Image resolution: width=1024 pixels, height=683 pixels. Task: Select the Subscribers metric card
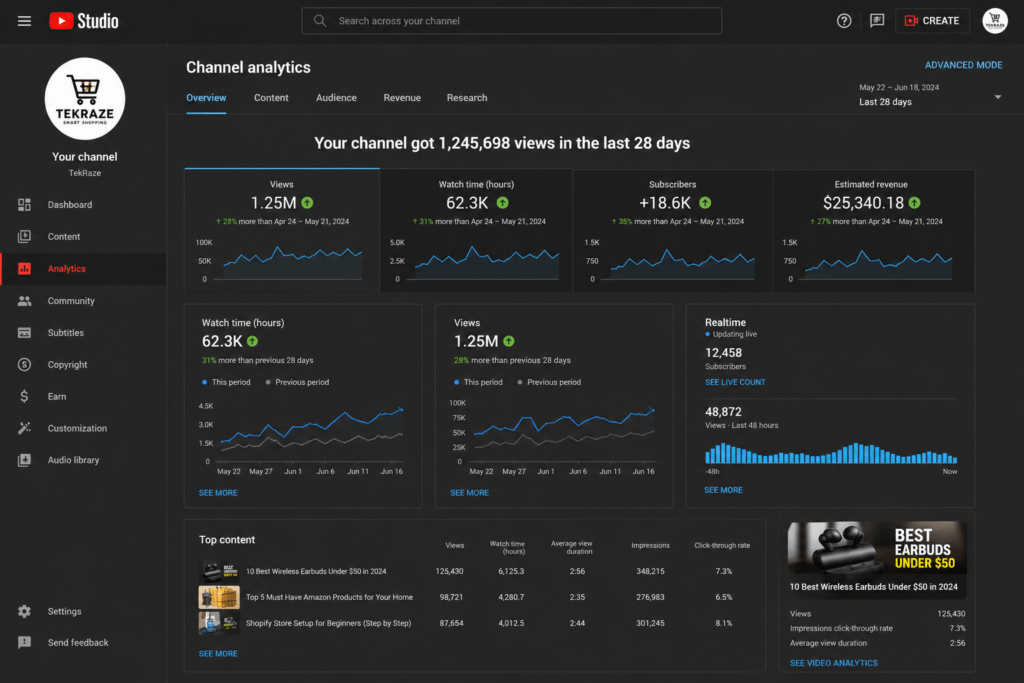(x=673, y=230)
